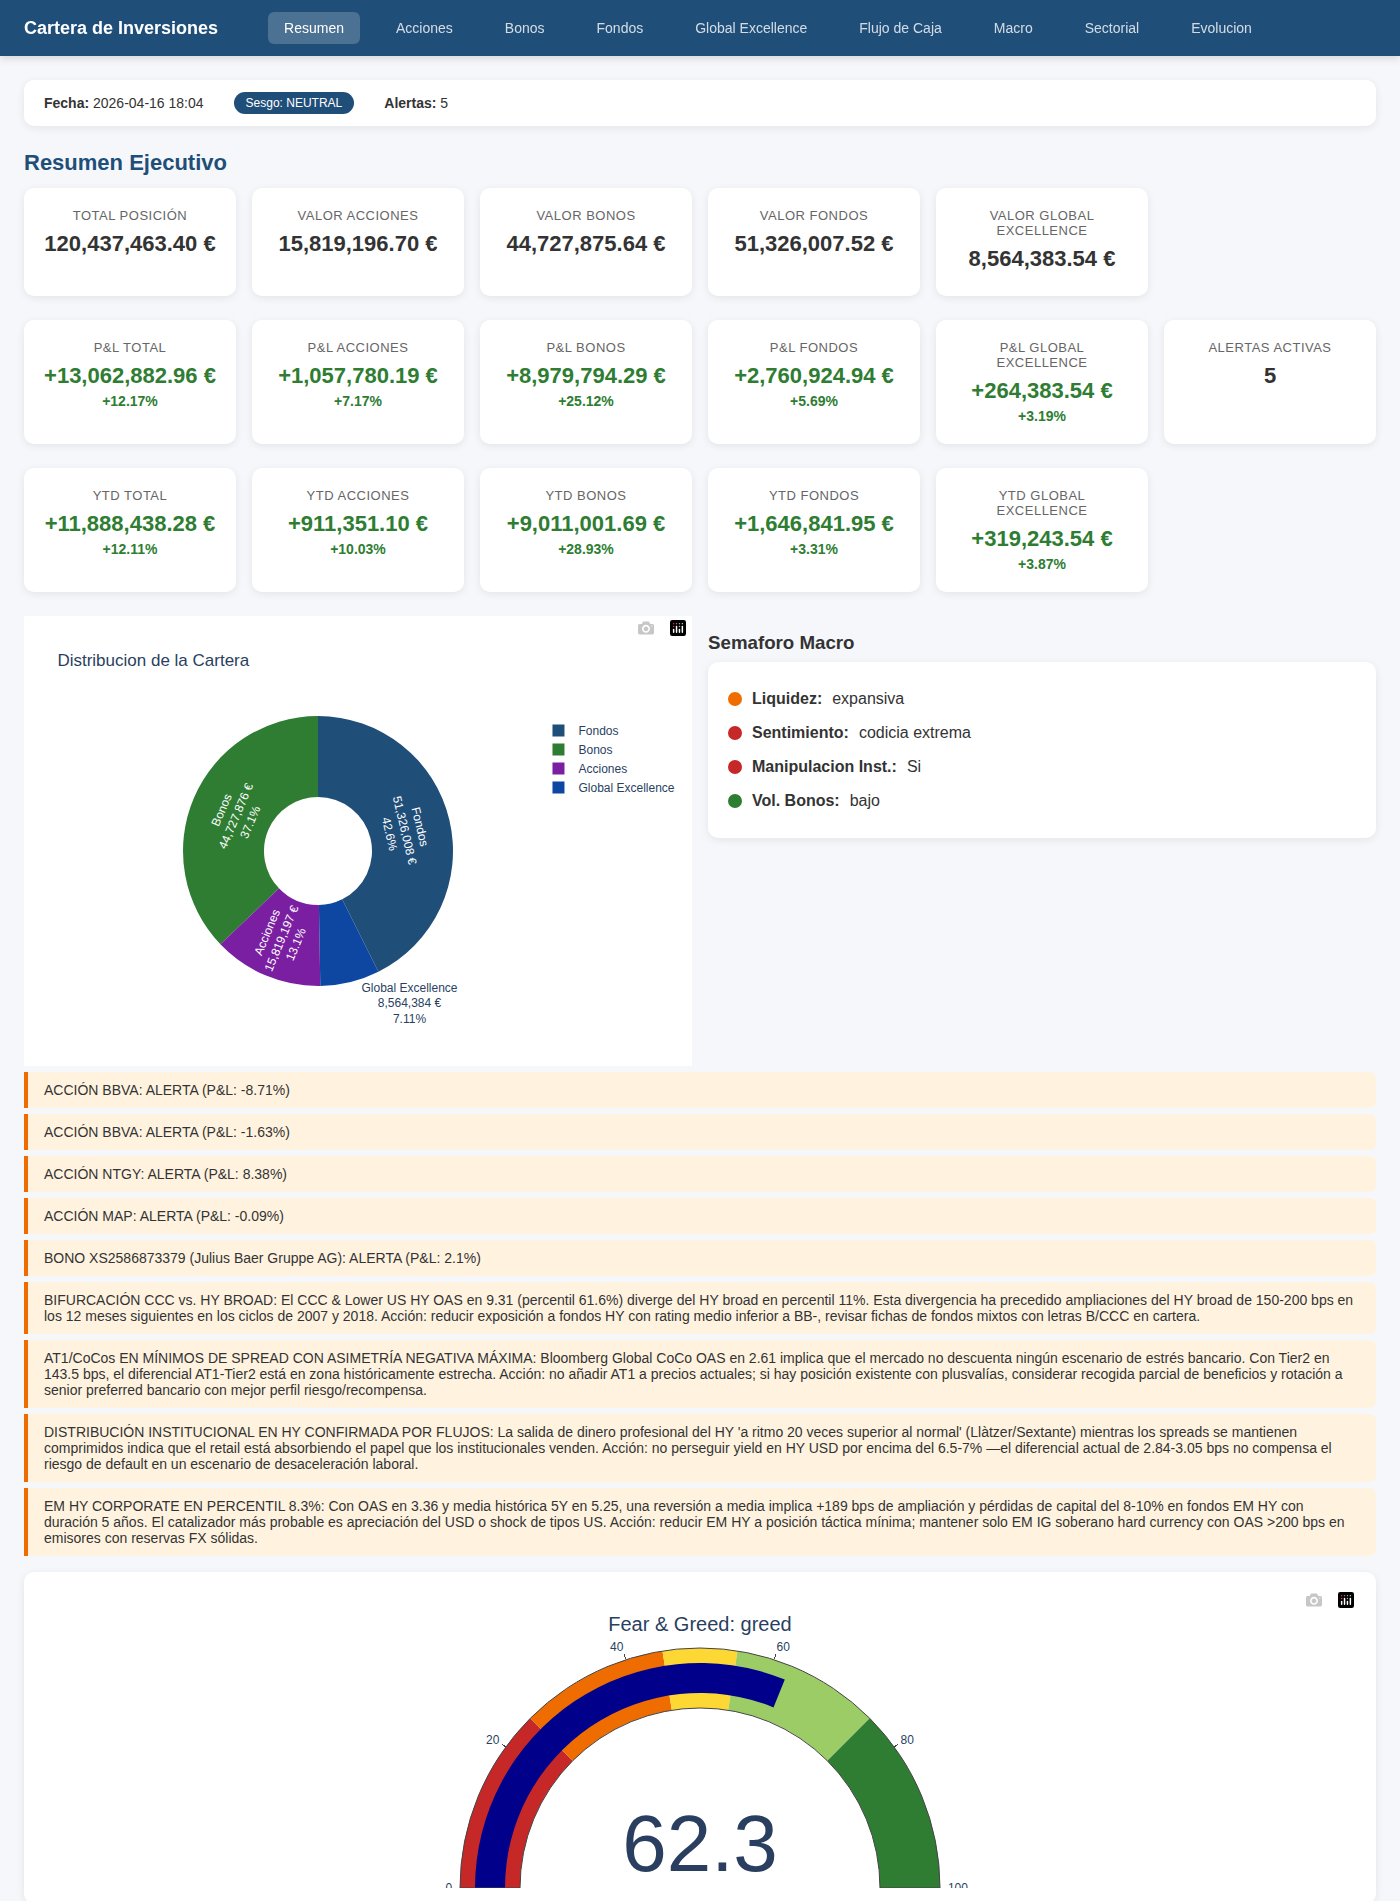Viewport: 1400px width, 1901px height.
Task: Hide Acciones series via legend entry
Action: pos(602,769)
